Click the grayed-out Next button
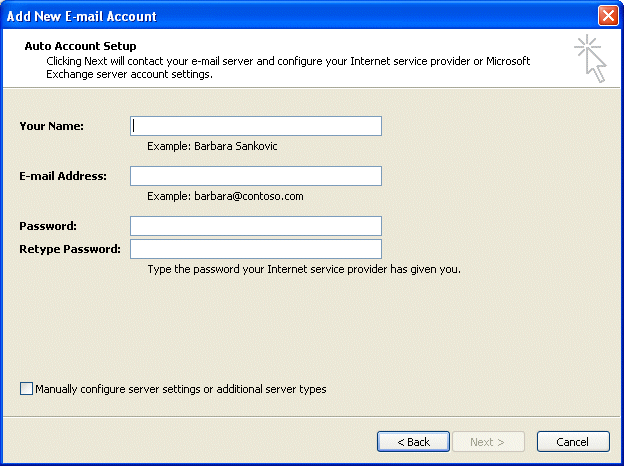 click(x=488, y=442)
